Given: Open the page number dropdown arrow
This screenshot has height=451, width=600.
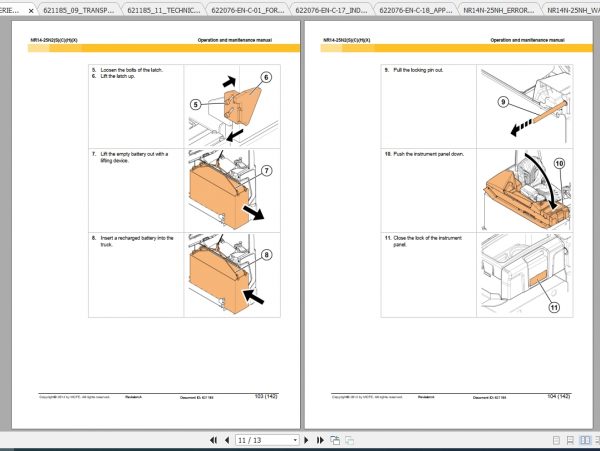Looking at the screenshot, I should click(295, 440).
